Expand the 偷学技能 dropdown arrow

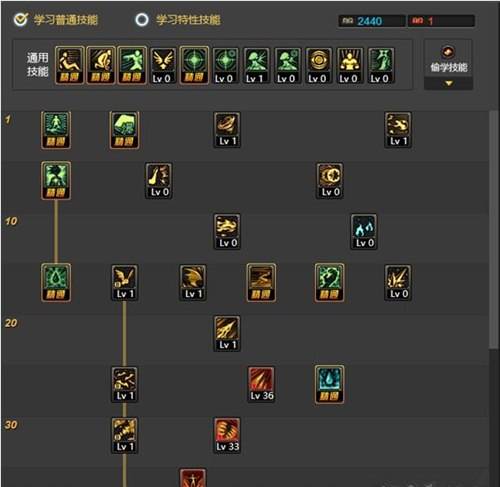449,83
